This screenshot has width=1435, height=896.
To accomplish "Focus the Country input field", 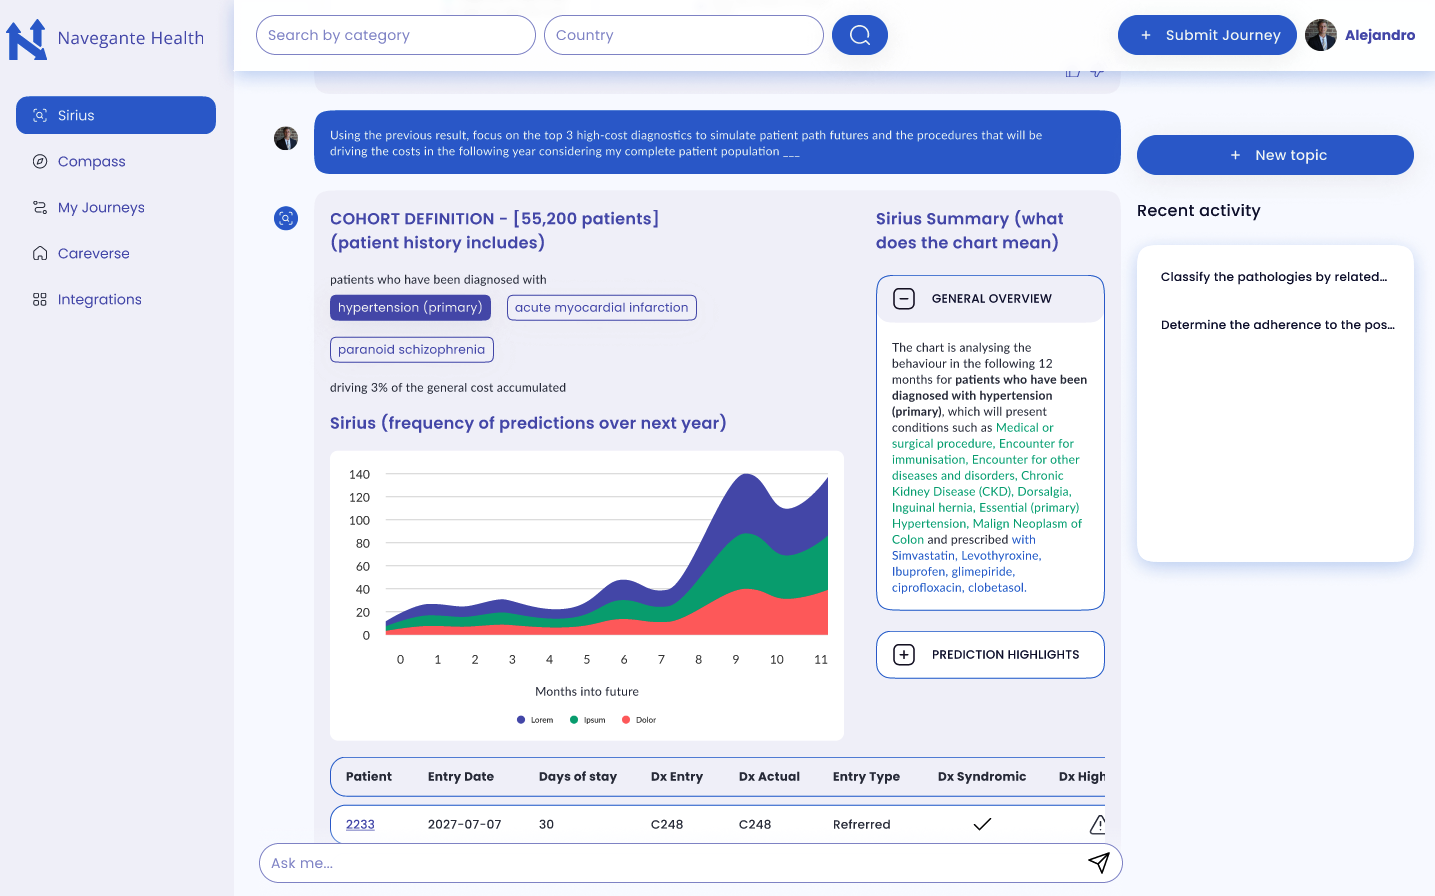I will click(684, 35).
